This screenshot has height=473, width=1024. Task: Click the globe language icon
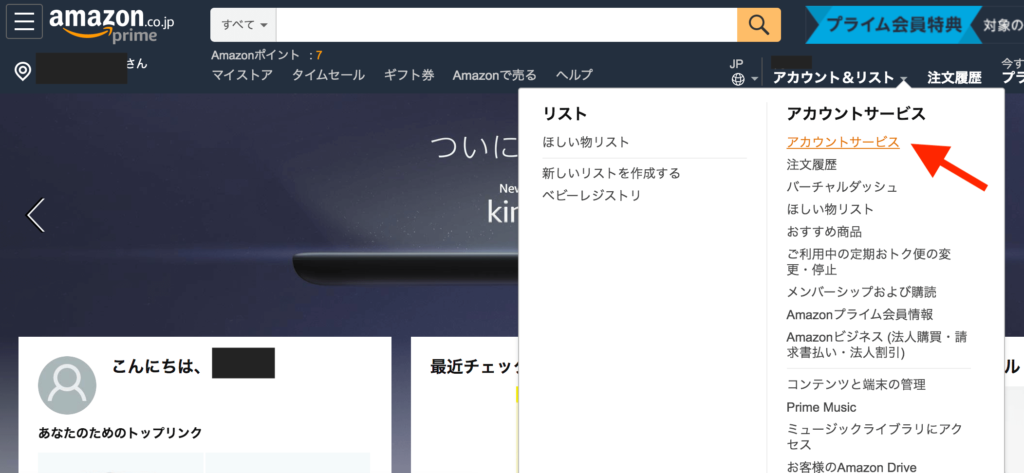coord(738,79)
